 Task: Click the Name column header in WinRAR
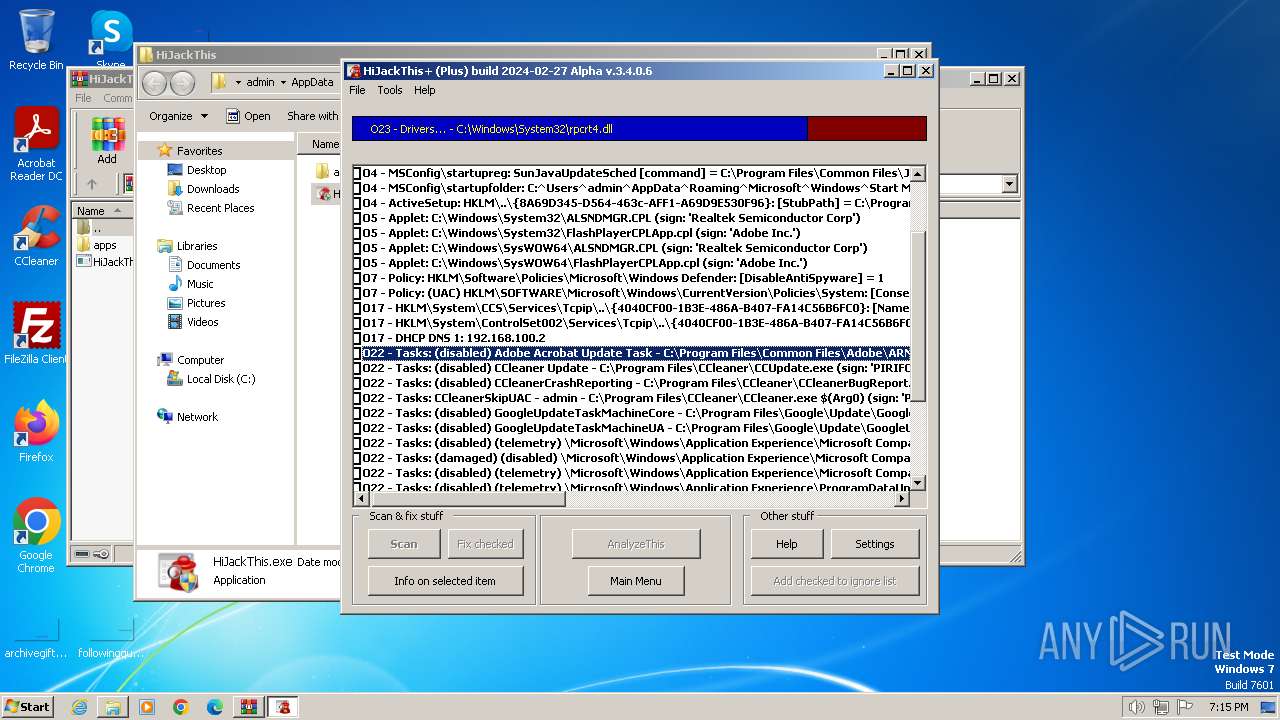(x=102, y=211)
